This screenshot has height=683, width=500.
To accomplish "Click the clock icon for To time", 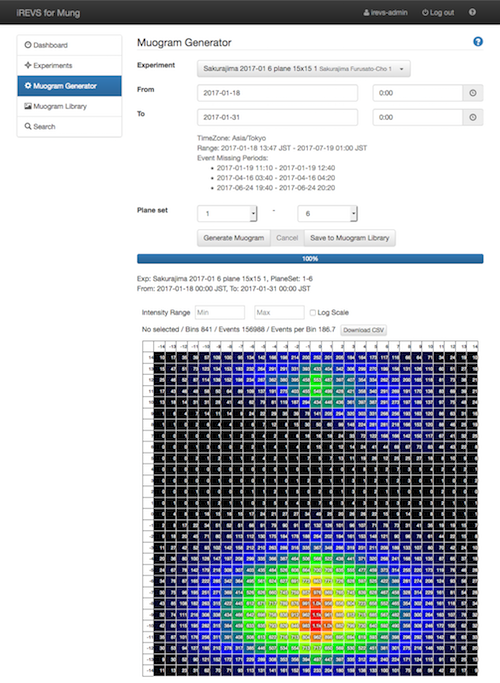I will click(x=473, y=117).
